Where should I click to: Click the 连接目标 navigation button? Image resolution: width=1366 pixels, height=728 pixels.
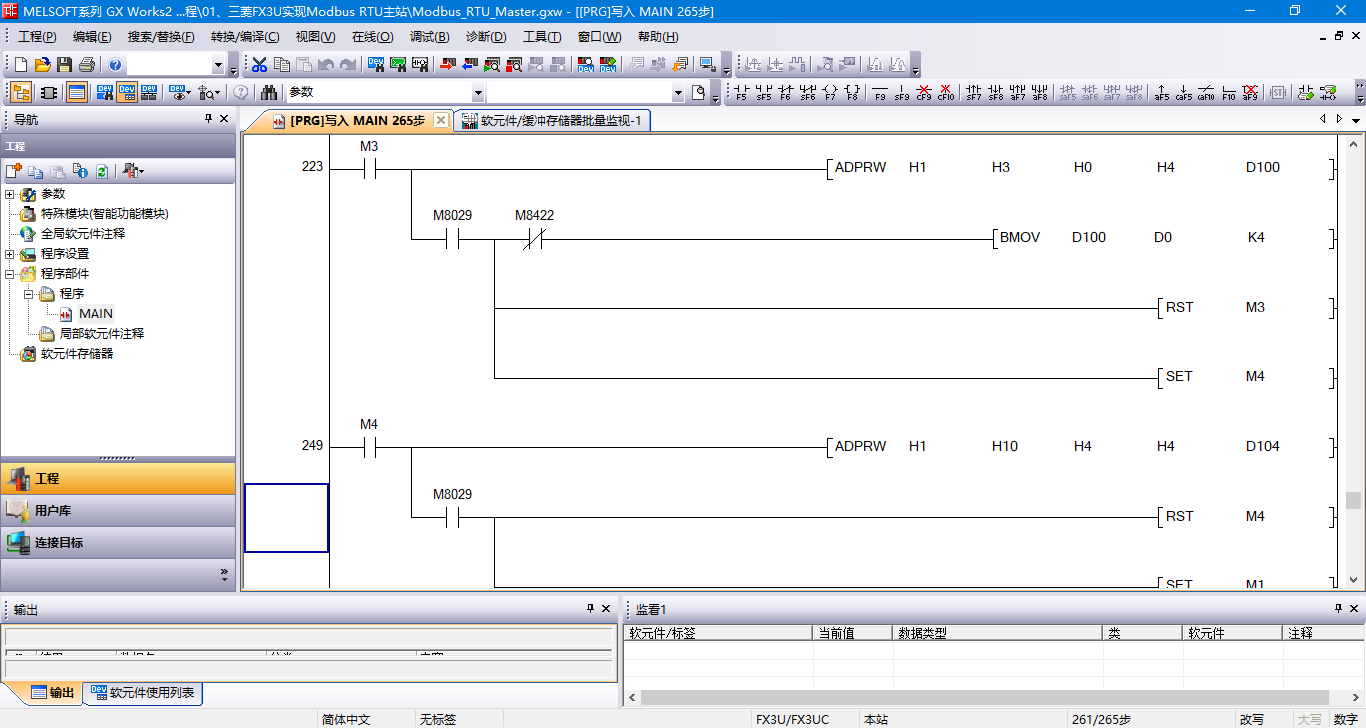click(x=58, y=543)
